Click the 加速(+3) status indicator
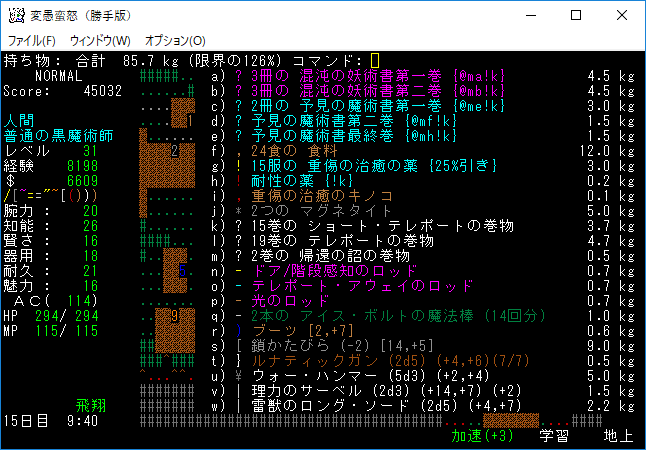Viewport: 646px width, 450px height. tap(482, 436)
